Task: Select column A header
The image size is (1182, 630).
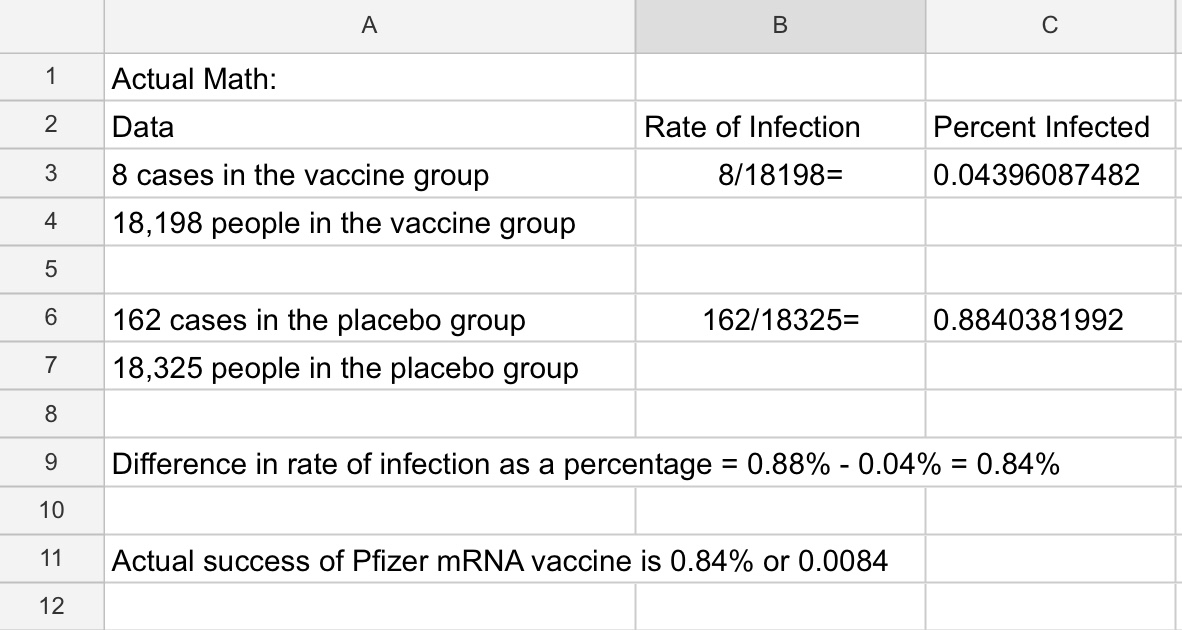Action: pyautogui.click(x=369, y=27)
